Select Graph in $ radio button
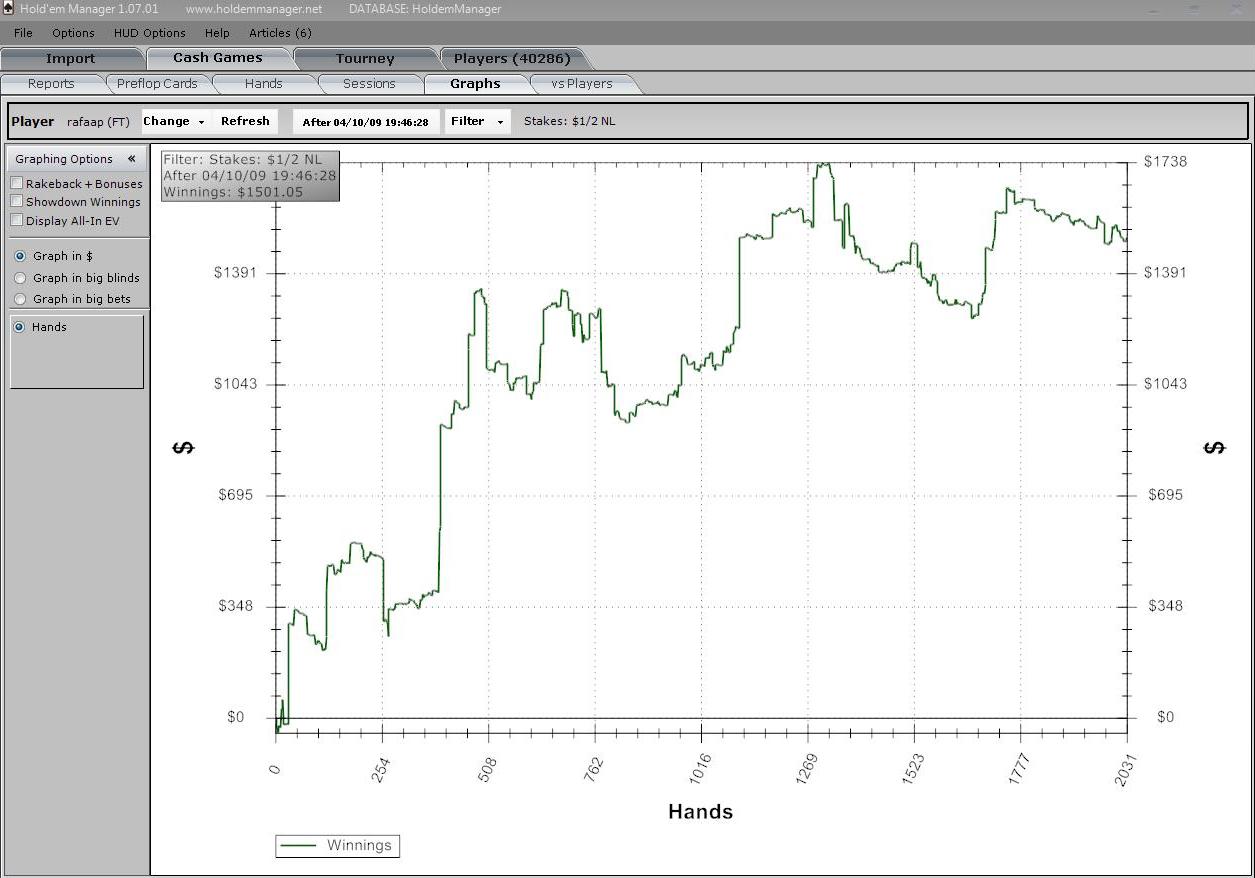This screenshot has height=878, width=1255. pos(20,256)
